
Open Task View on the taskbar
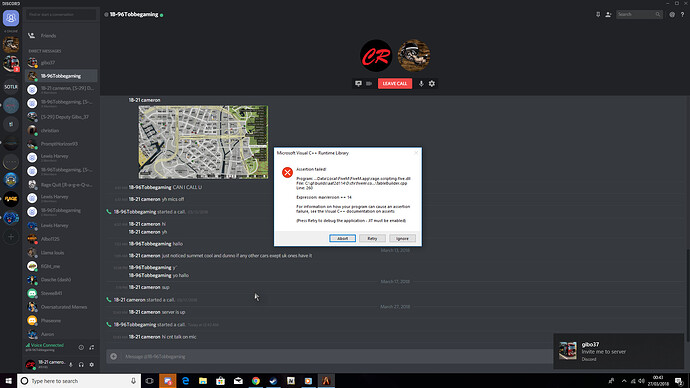point(150,381)
